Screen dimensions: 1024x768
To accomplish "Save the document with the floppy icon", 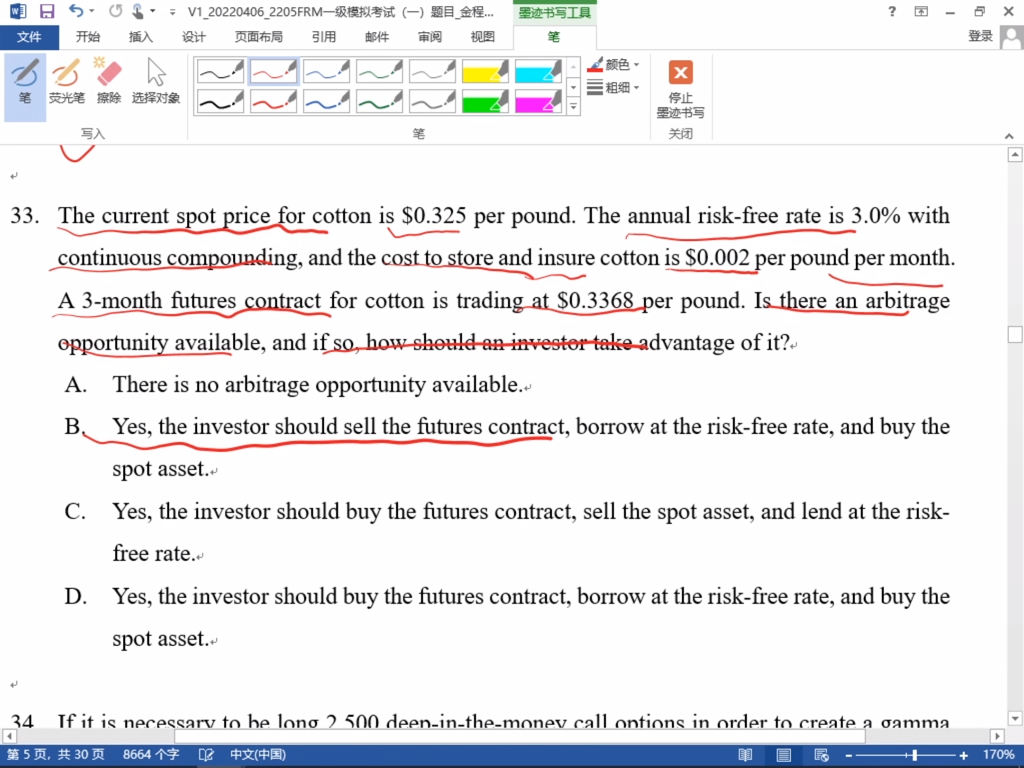I will pyautogui.click(x=46, y=12).
